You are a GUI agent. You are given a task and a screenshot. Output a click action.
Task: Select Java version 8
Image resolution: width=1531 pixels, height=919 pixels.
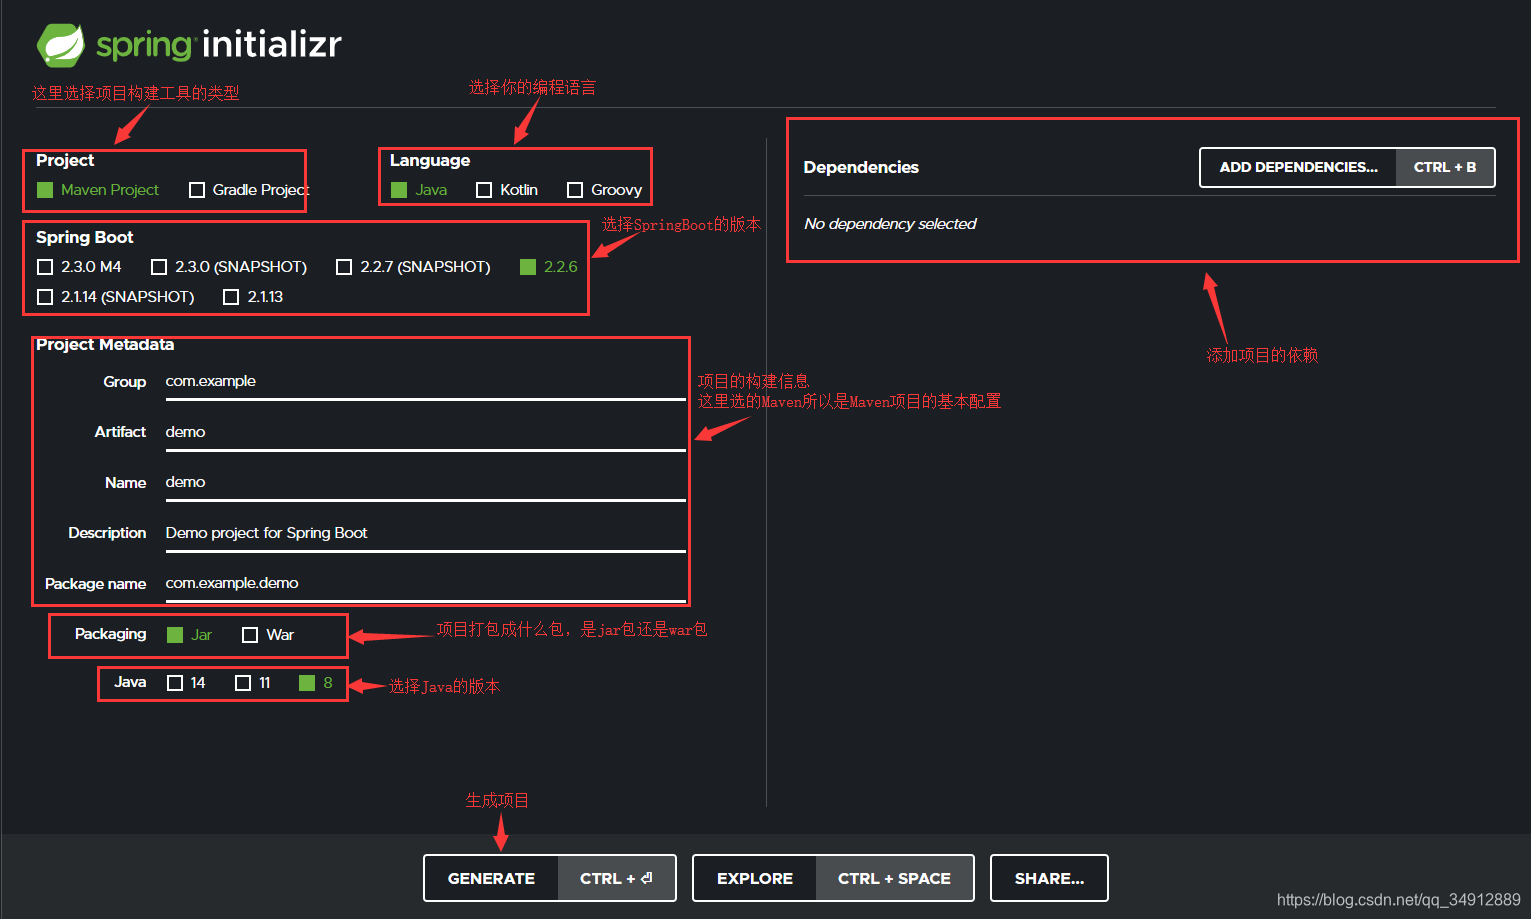(x=316, y=683)
